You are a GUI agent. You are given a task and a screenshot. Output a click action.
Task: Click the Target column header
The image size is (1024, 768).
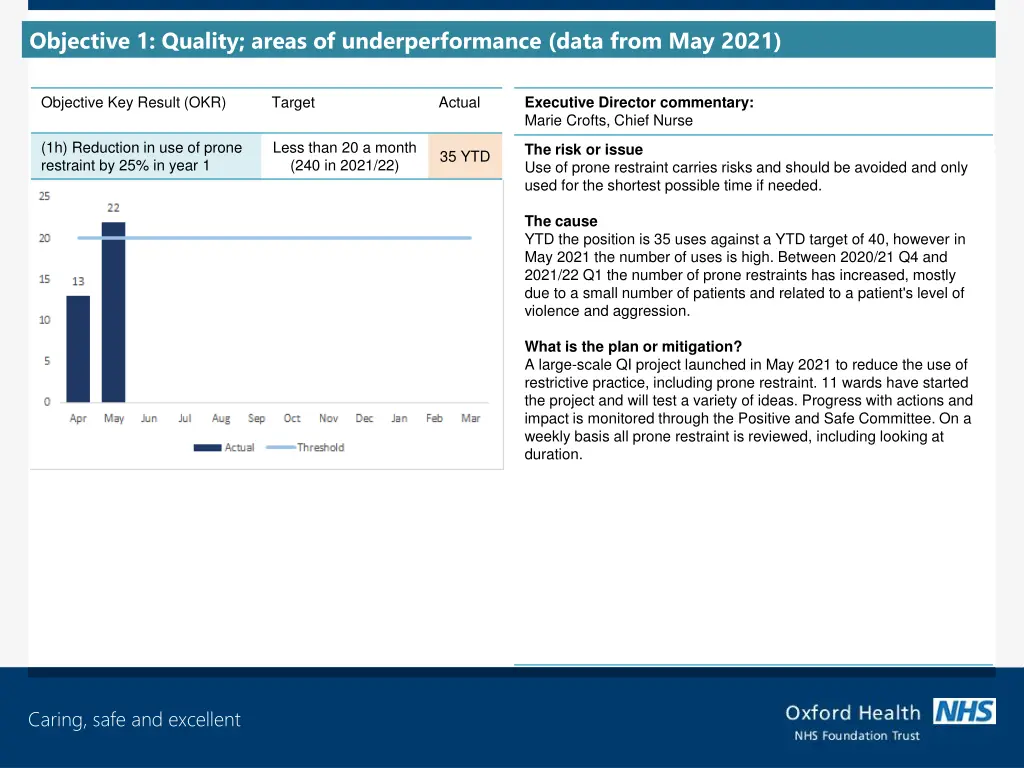[x=293, y=102]
